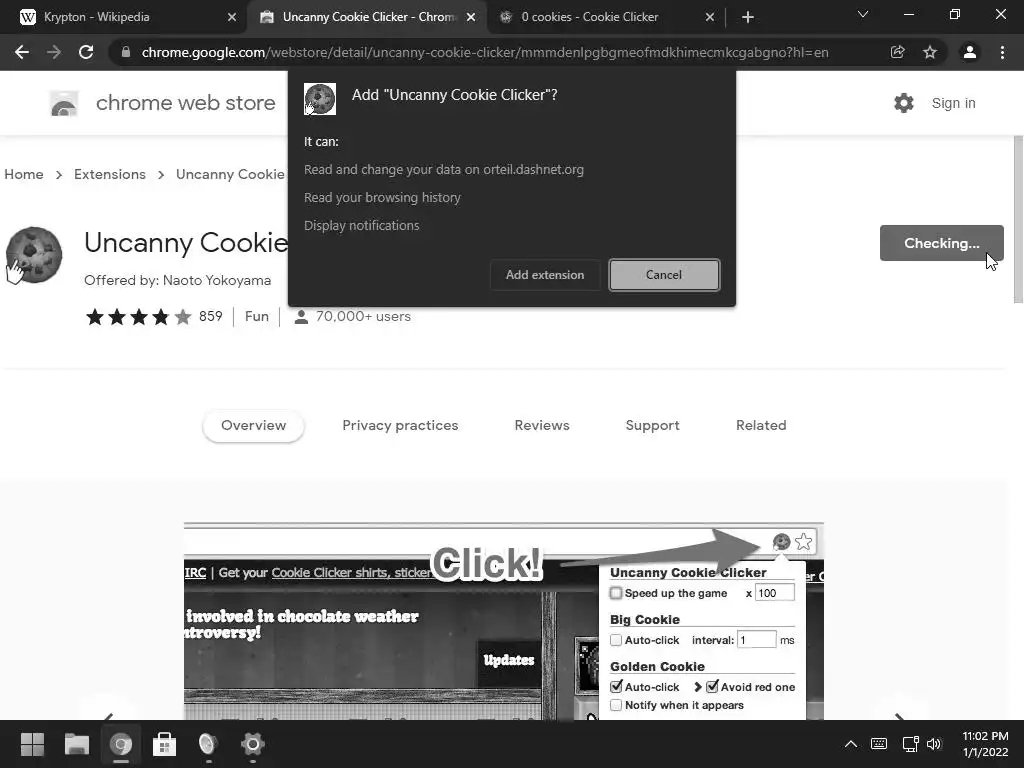
Task: Click the address bar URL
Action: point(485,52)
